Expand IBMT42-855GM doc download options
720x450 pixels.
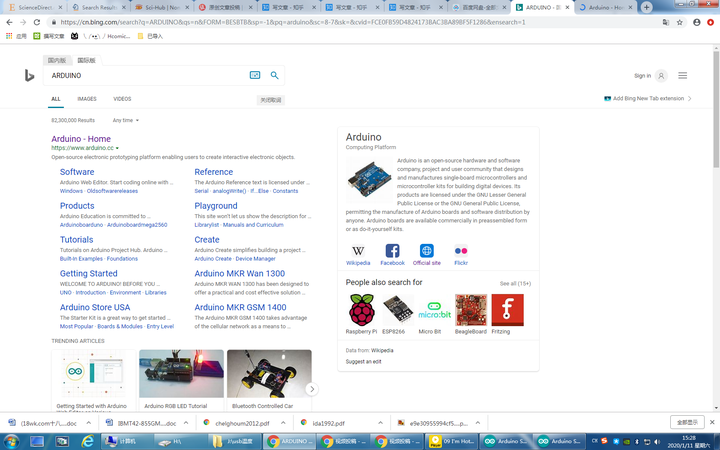(186, 423)
